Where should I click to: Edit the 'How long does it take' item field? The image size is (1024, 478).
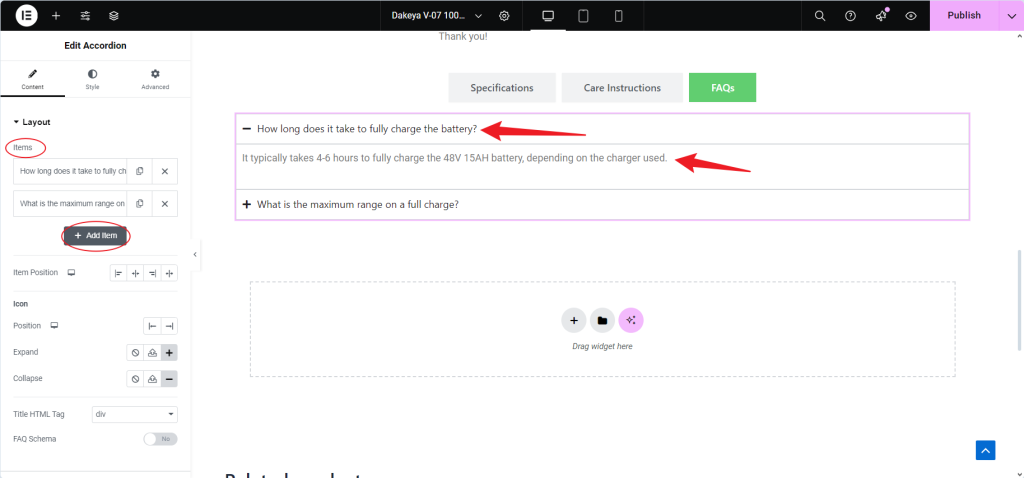(70, 171)
